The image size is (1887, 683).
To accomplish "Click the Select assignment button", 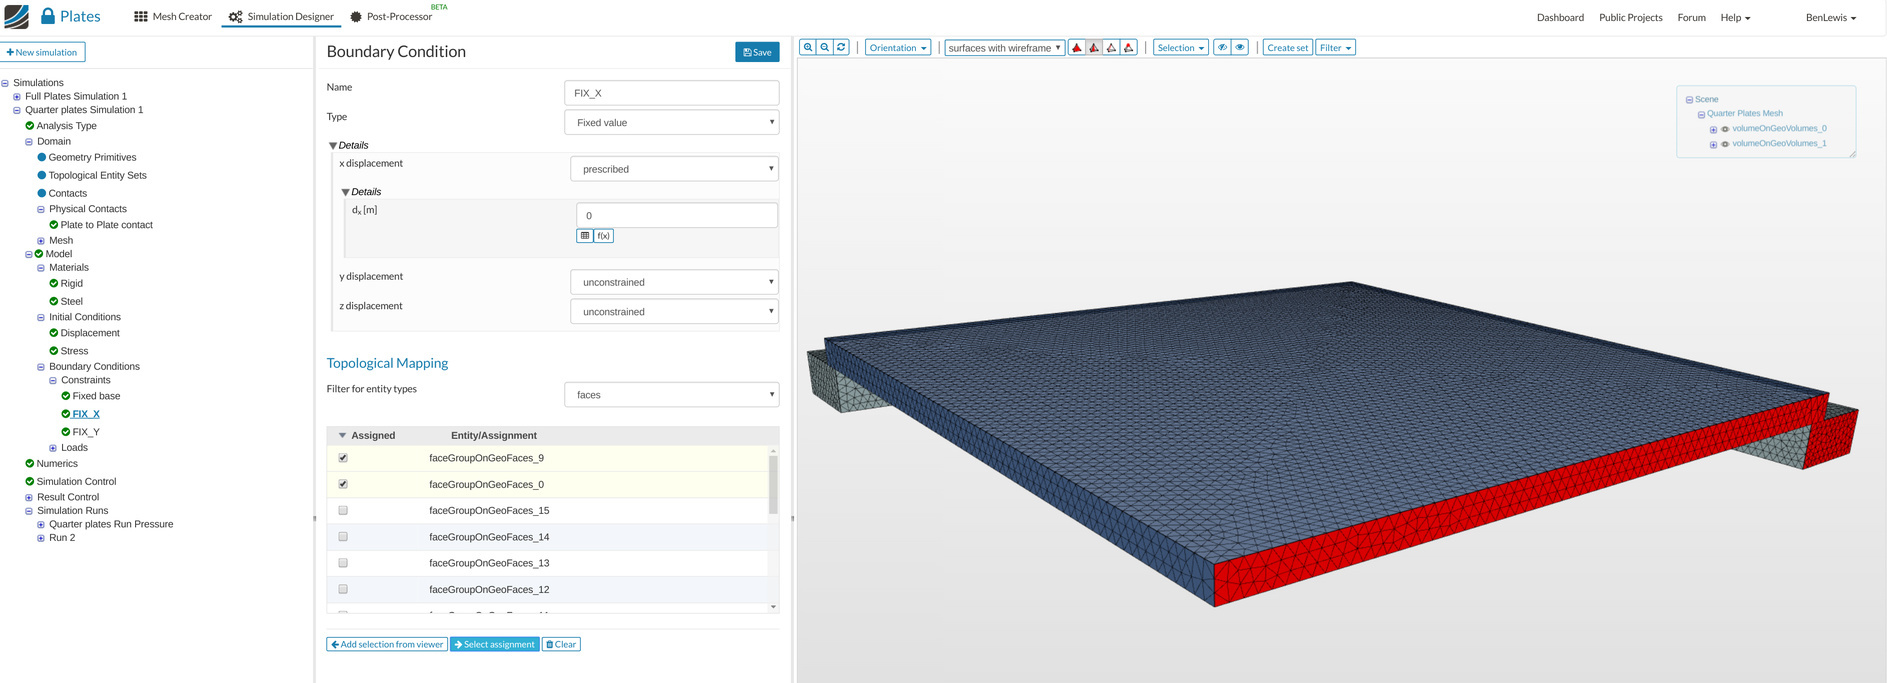I will pyautogui.click(x=495, y=644).
